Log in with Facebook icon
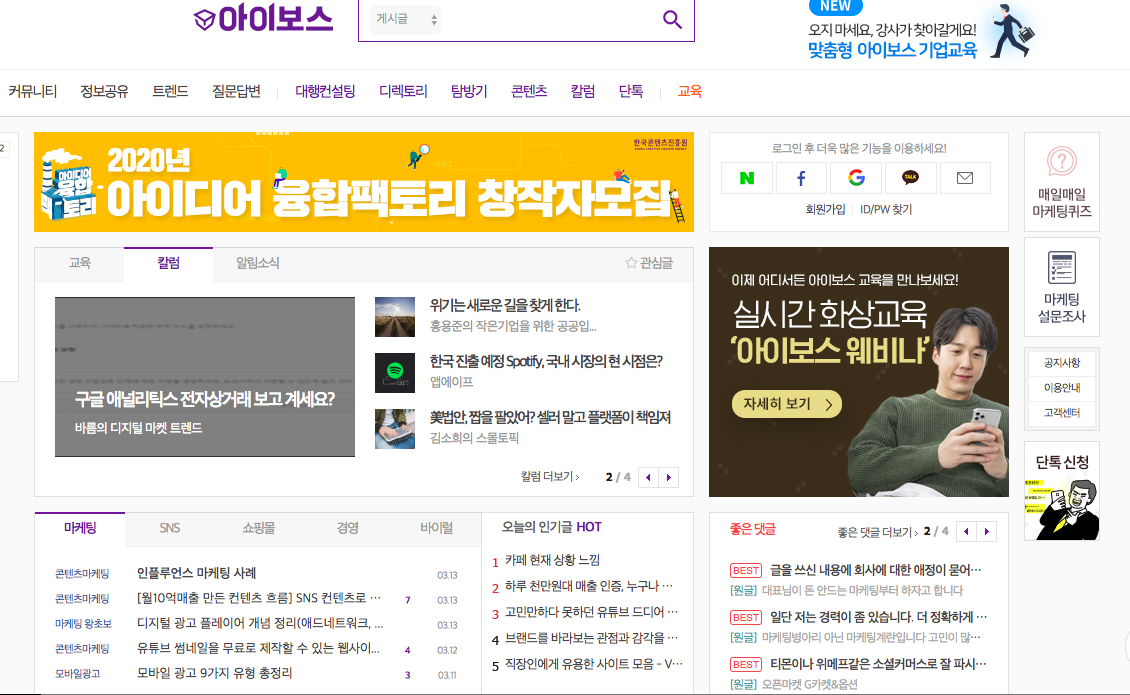Viewport: 1130px width, 695px height. (801, 178)
